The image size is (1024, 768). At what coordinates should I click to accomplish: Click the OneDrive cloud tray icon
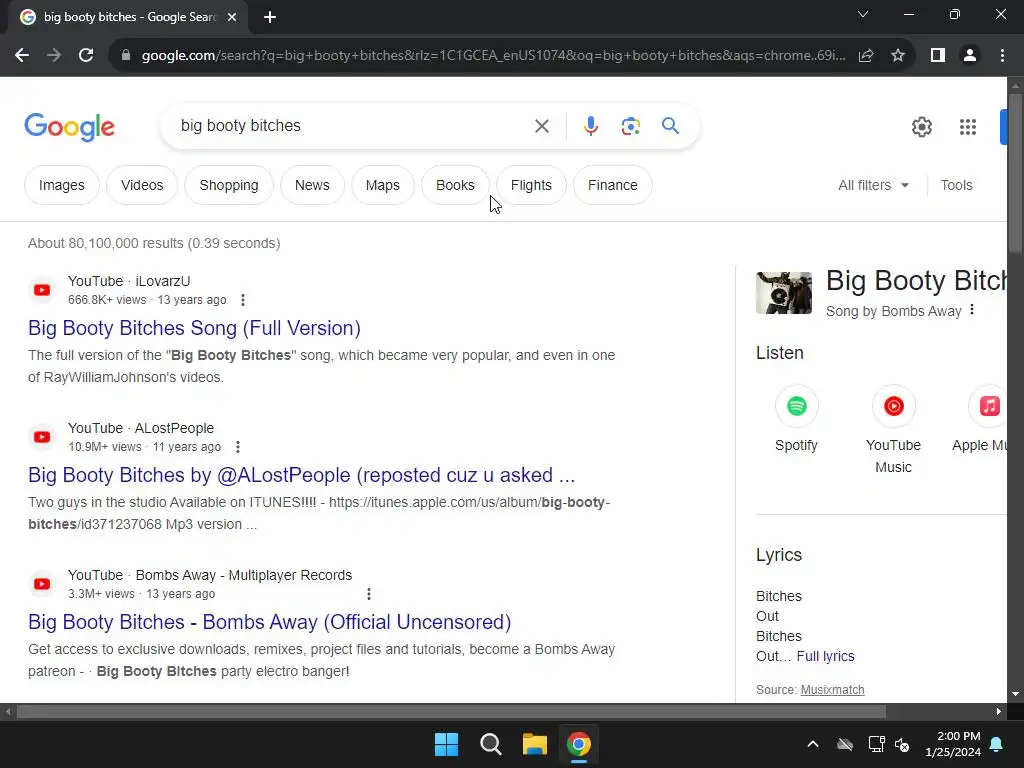[845, 744]
